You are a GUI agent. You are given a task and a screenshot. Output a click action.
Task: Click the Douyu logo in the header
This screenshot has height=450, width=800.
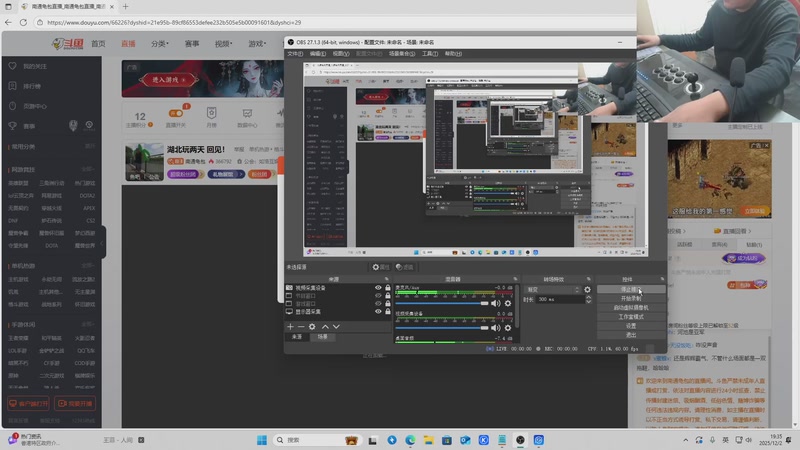(67, 44)
